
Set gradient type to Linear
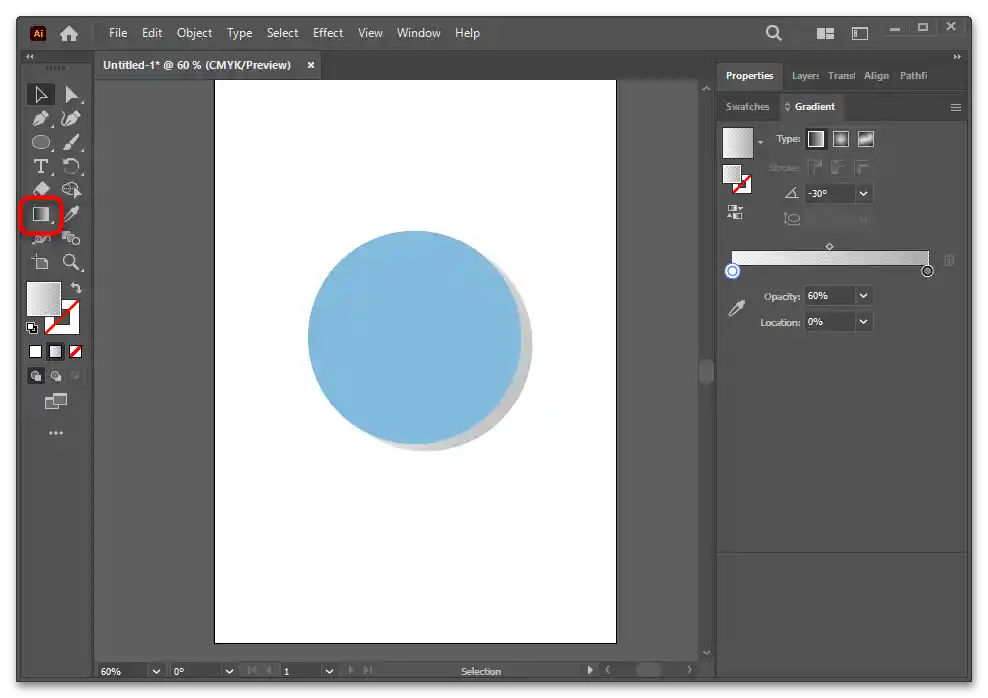(816, 139)
